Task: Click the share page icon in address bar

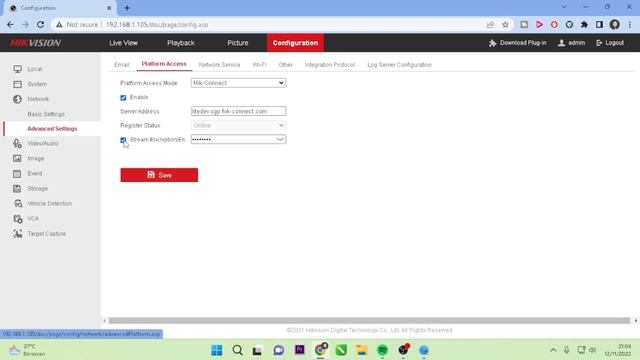Action: (490, 24)
